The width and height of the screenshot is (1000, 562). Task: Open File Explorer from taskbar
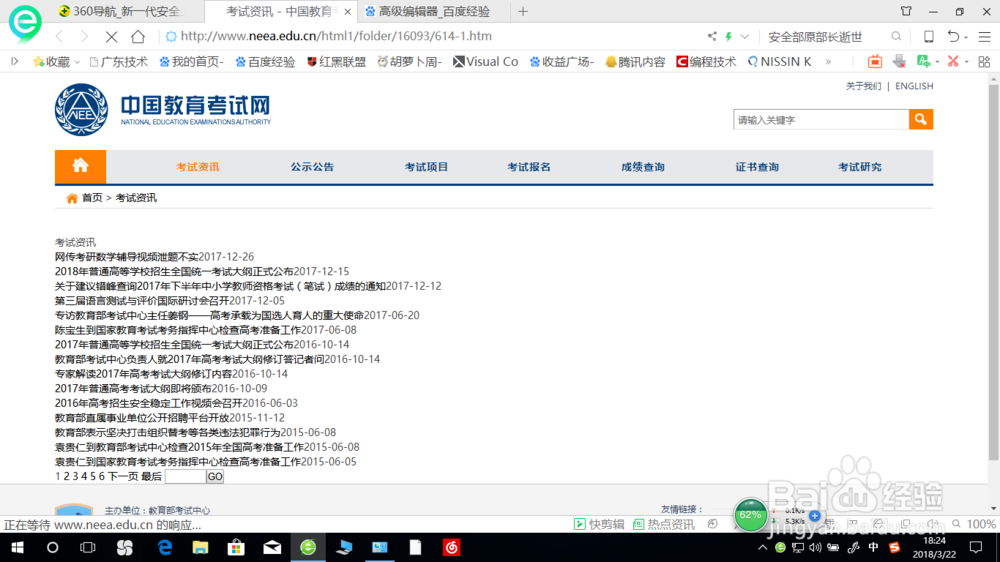coord(200,547)
